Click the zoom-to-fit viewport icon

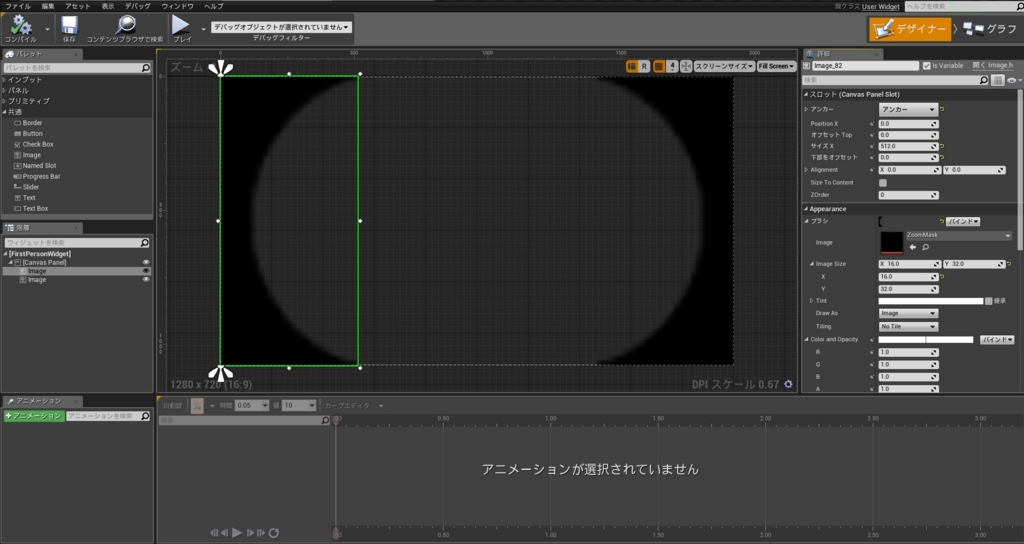point(686,66)
